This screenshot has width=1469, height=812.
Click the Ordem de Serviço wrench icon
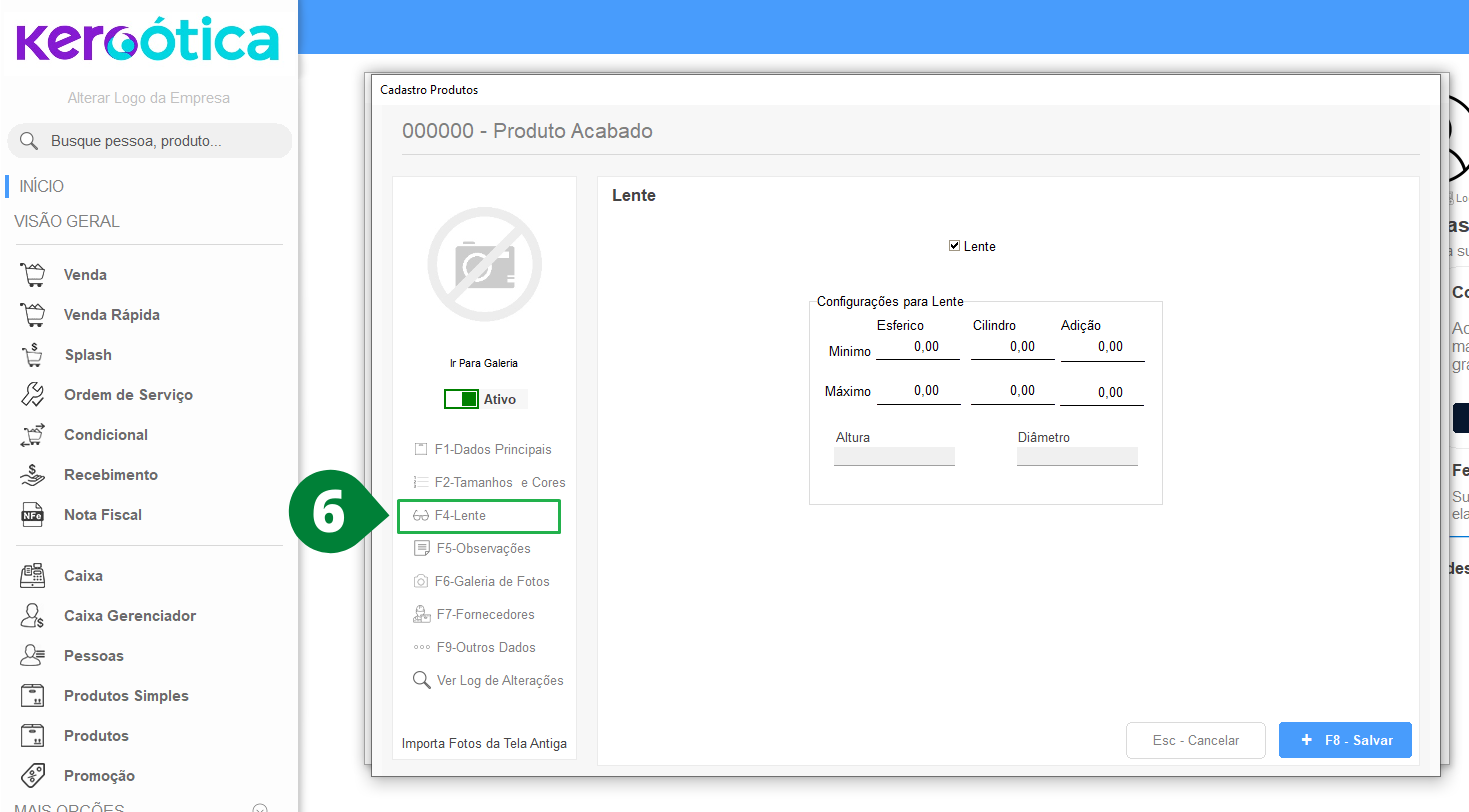pos(32,395)
